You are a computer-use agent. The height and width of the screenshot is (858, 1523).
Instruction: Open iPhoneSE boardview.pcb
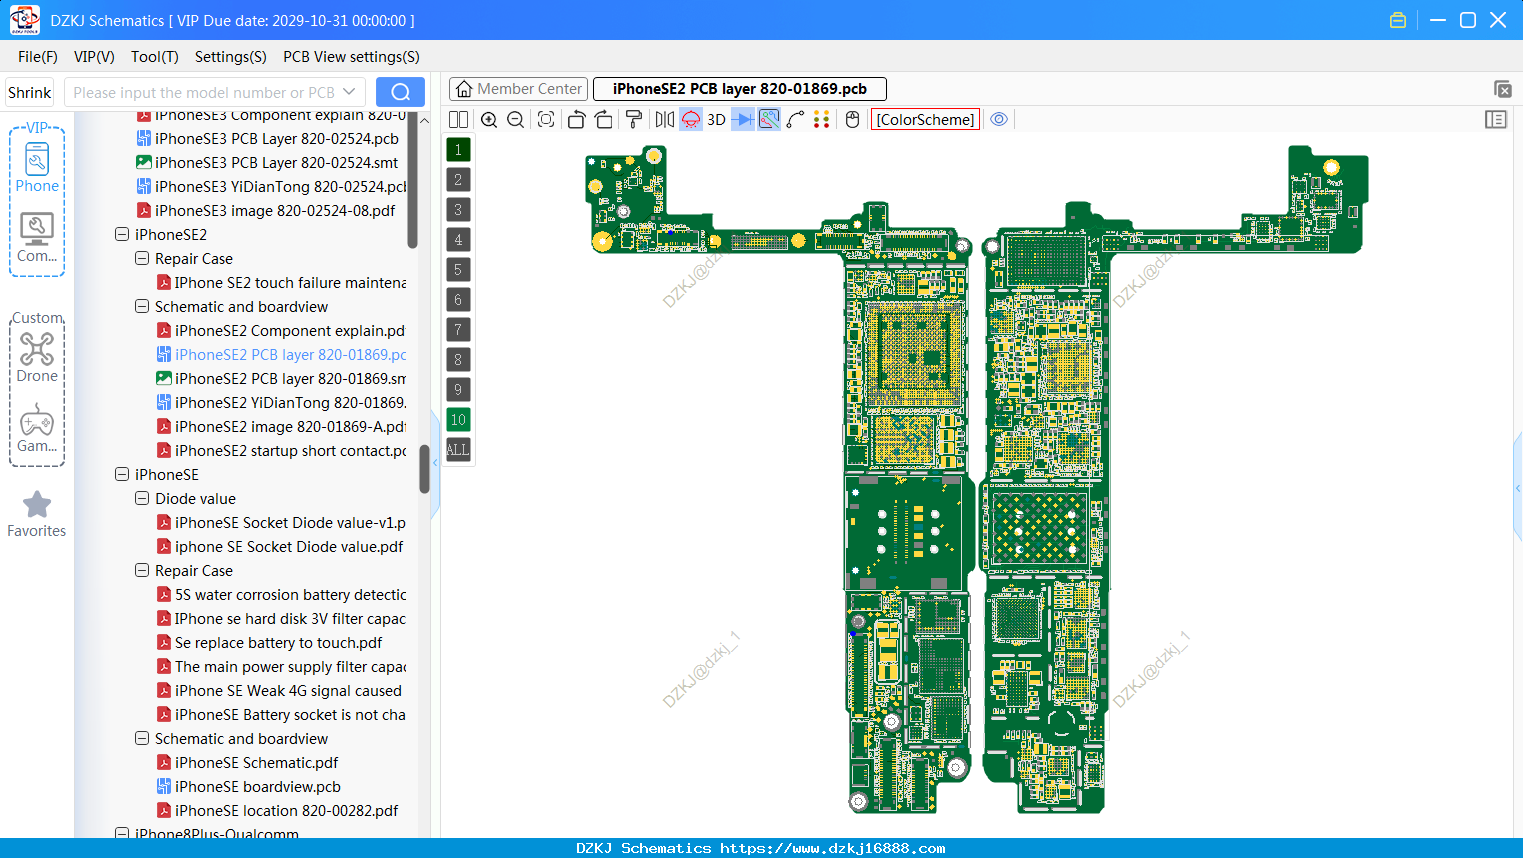(x=249, y=786)
